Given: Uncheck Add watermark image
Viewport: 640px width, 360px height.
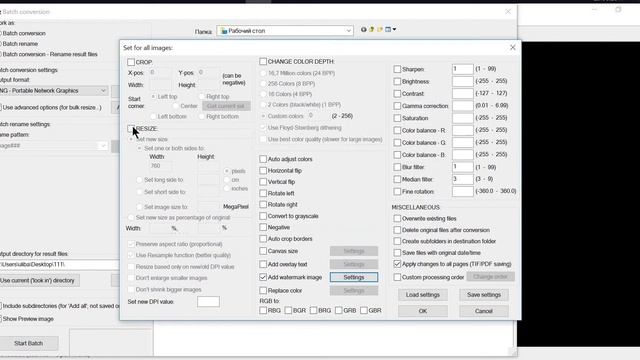Looking at the screenshot, I should [263, 277].
